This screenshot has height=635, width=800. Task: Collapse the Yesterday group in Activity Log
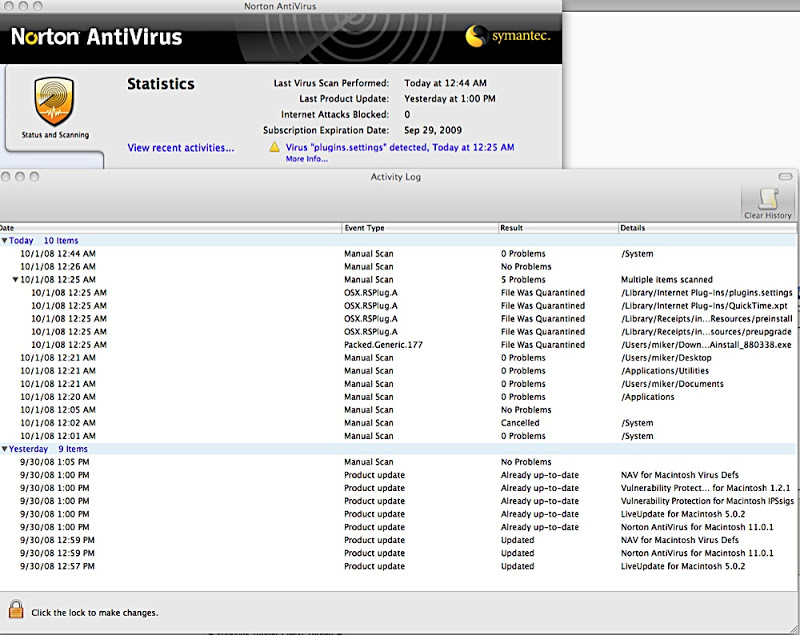(x=4, y=449)
